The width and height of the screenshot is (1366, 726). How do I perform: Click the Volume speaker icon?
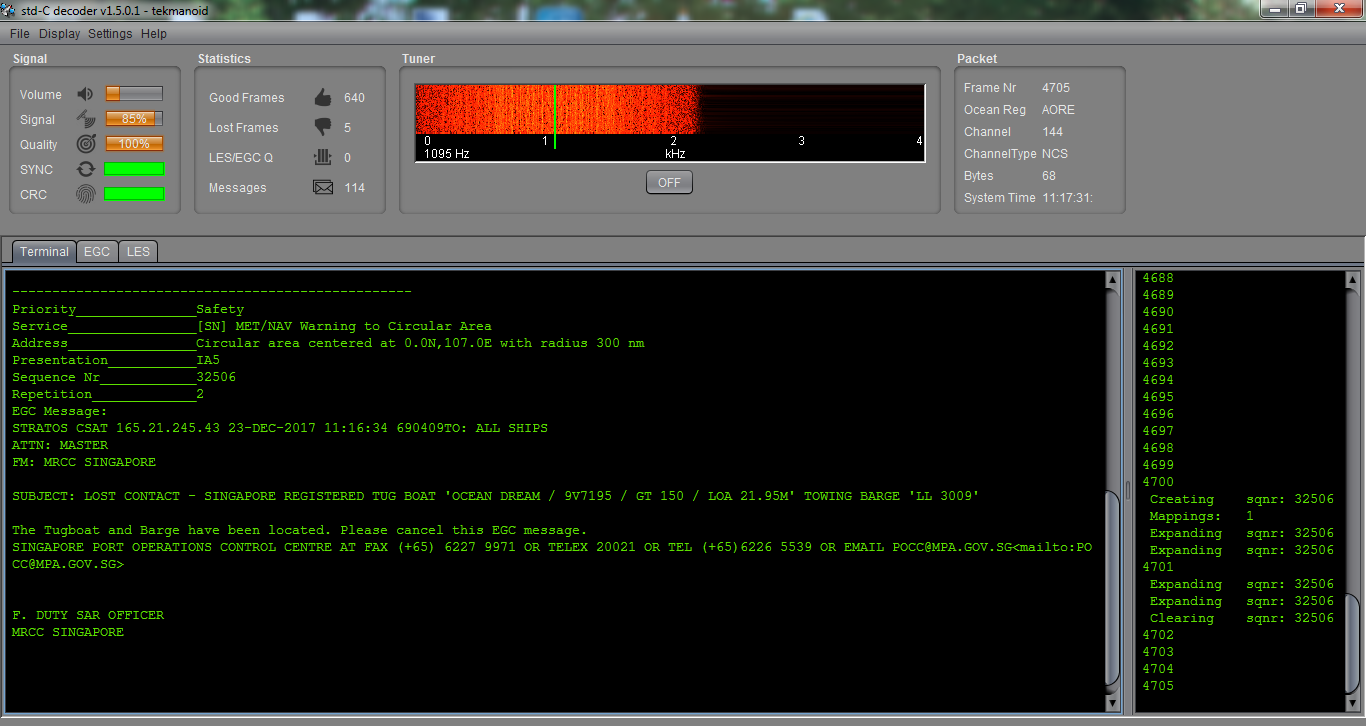(85, 94)
